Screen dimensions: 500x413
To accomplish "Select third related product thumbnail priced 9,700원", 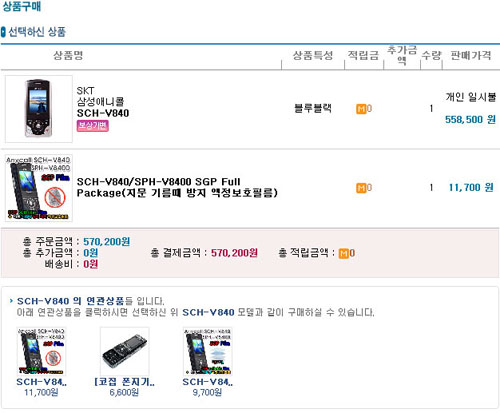I will click(208, 351).
